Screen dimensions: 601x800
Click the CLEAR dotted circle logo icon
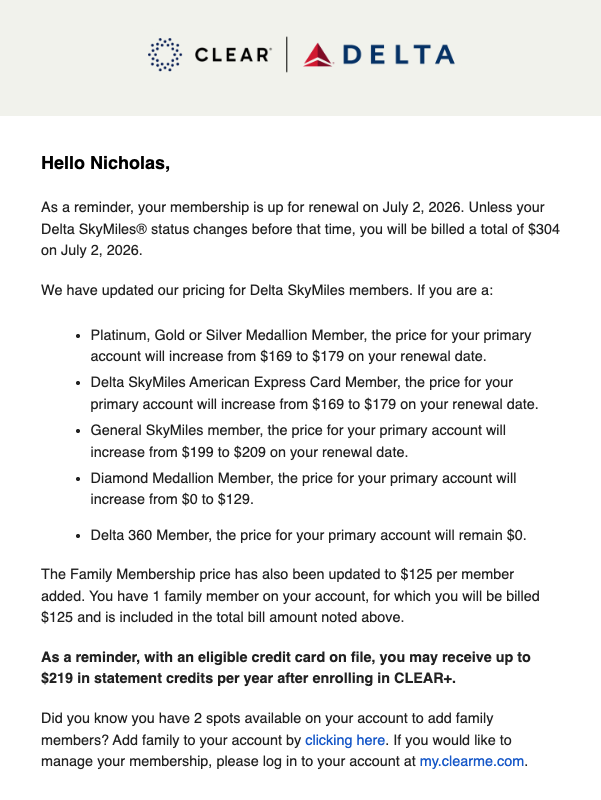click(164, 54)
